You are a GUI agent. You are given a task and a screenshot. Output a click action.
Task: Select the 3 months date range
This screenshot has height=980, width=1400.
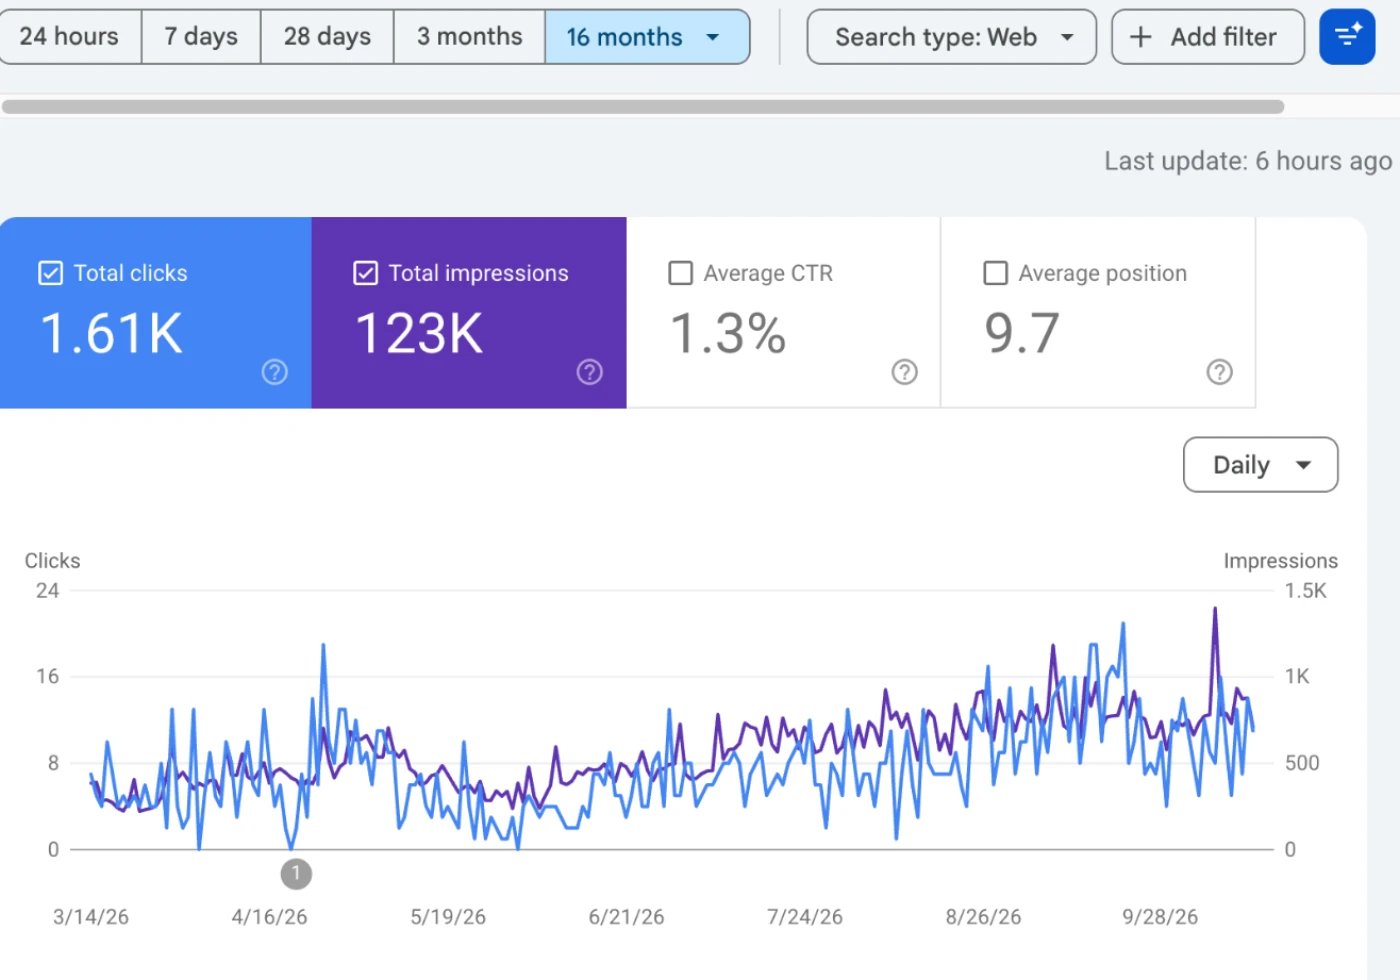(x=469, y=37)
